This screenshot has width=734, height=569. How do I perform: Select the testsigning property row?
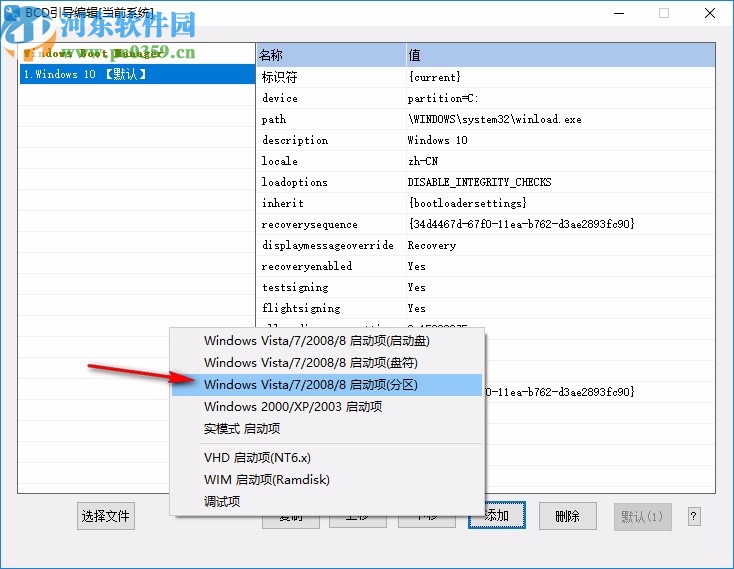tap(485, 287)
